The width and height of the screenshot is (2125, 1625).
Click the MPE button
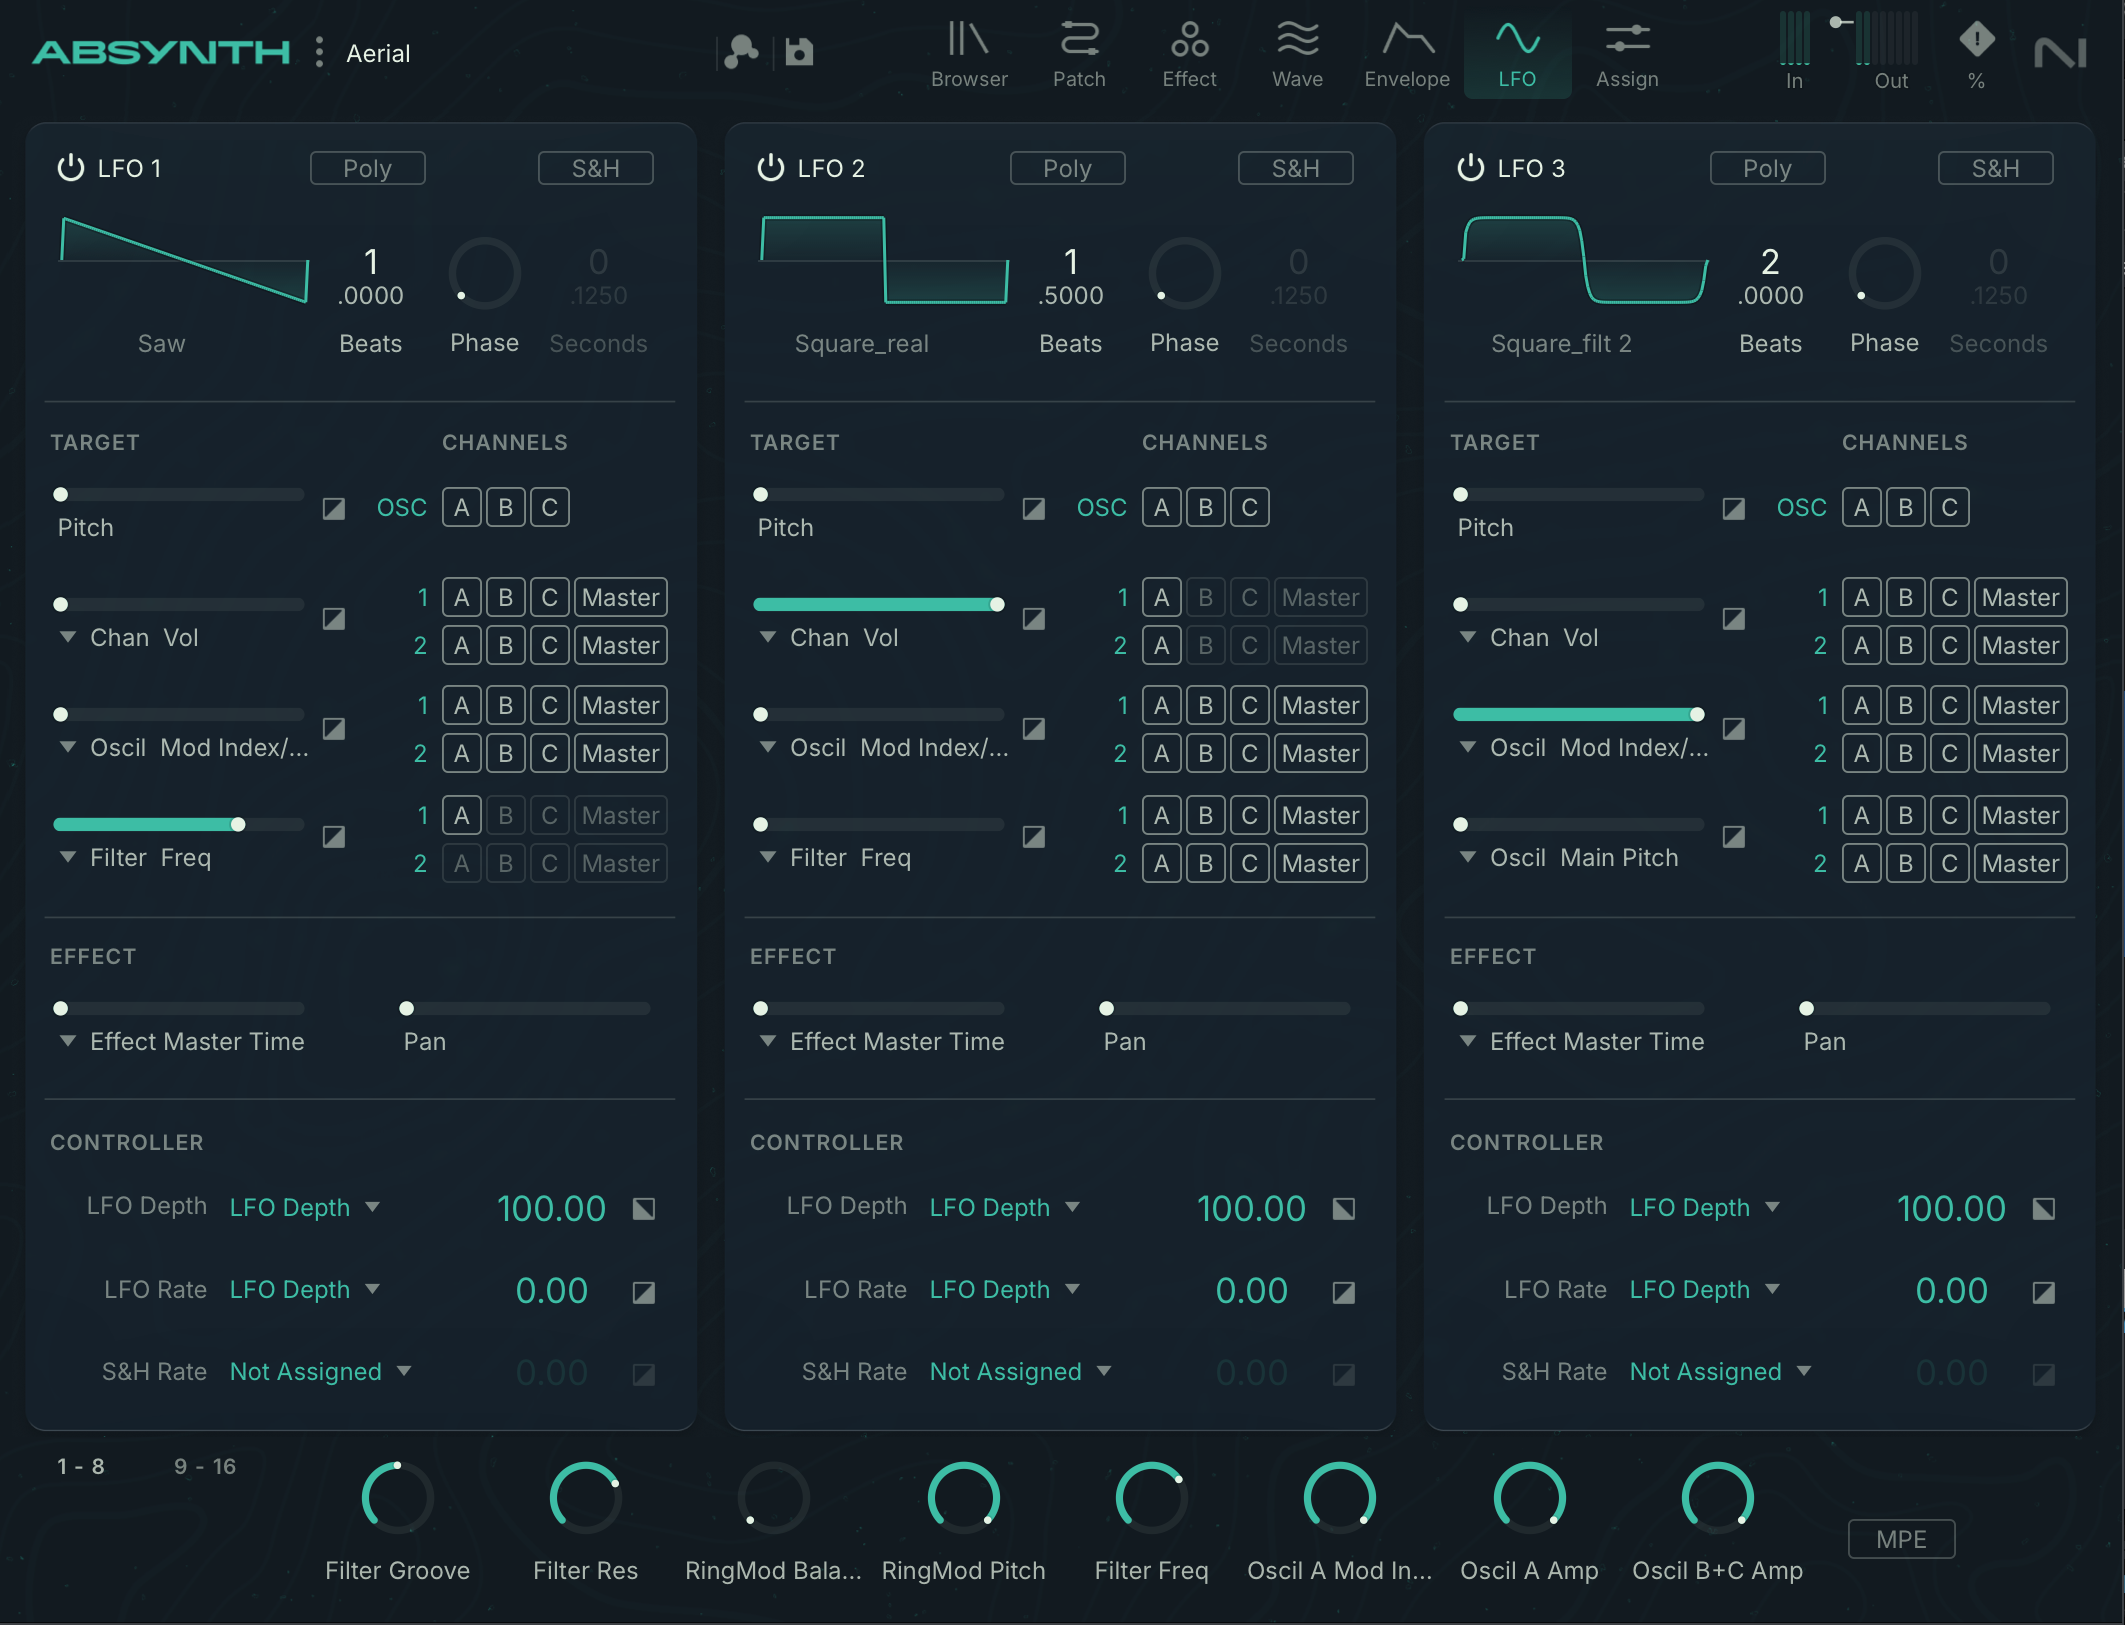coord(1899,1539)
